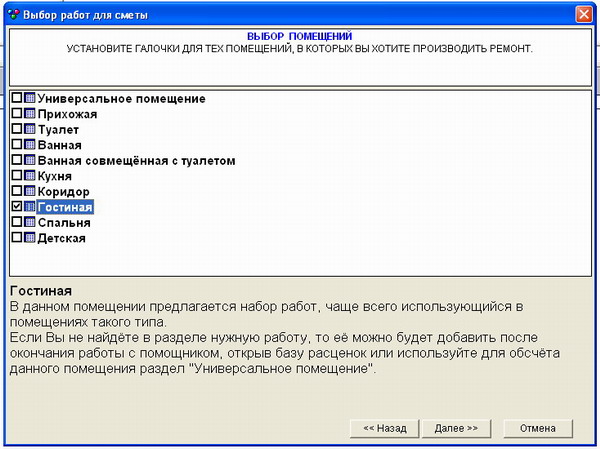Click the bold Гостиная description title
The image size is (600, 449).
tap(41, 291)
